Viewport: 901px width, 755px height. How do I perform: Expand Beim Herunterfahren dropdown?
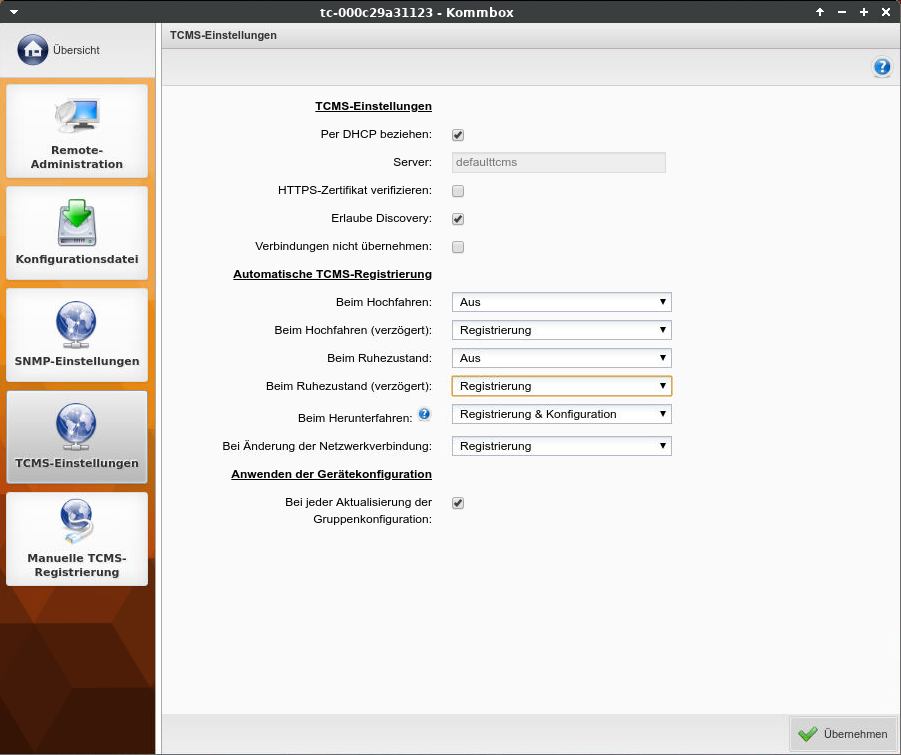coord(561,414)
